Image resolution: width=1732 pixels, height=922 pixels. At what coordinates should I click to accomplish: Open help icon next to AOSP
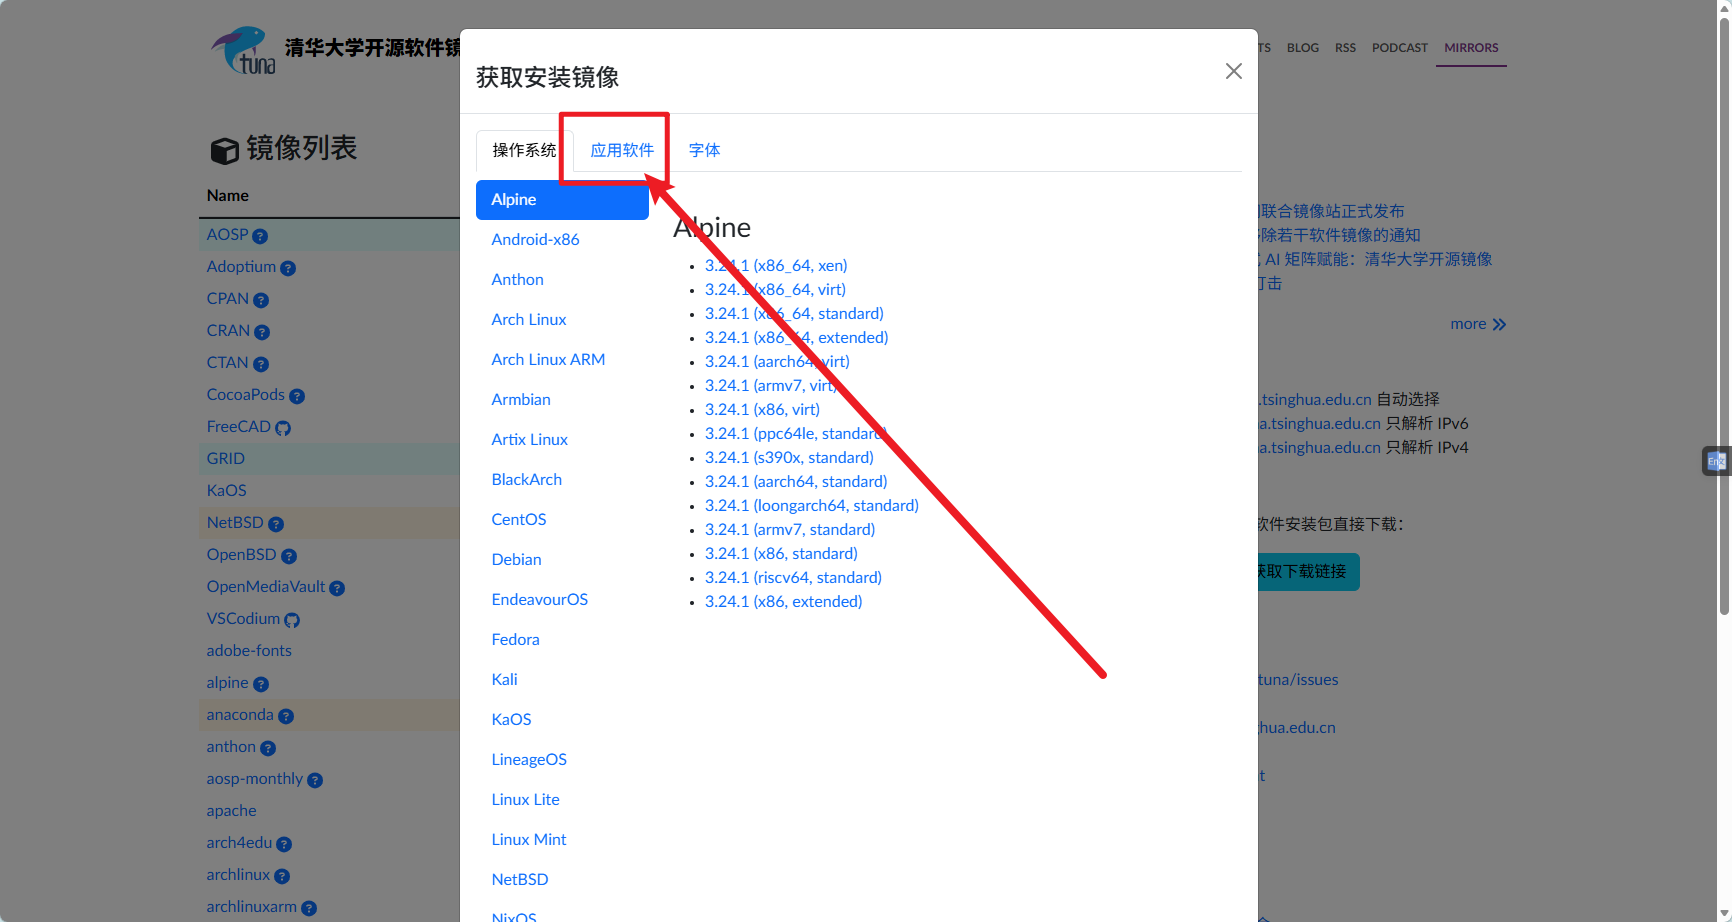pos(260,236)
